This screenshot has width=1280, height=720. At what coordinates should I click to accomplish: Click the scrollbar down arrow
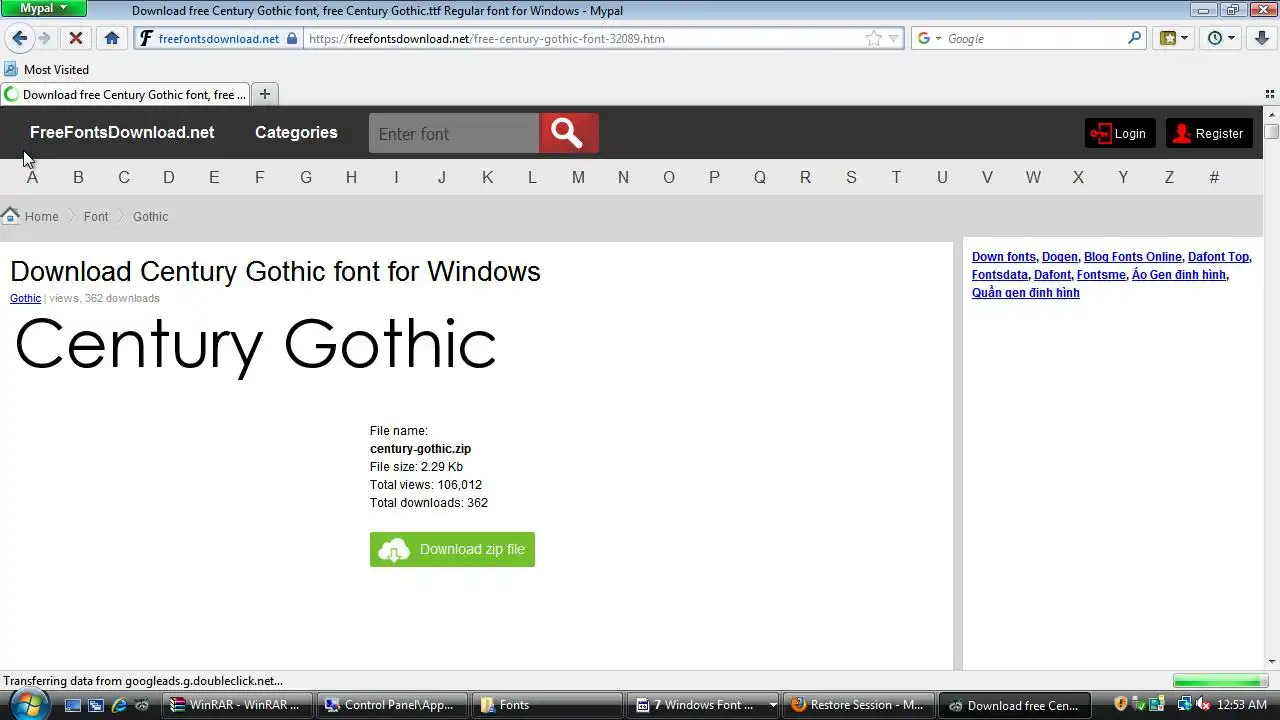[1272, 661]
